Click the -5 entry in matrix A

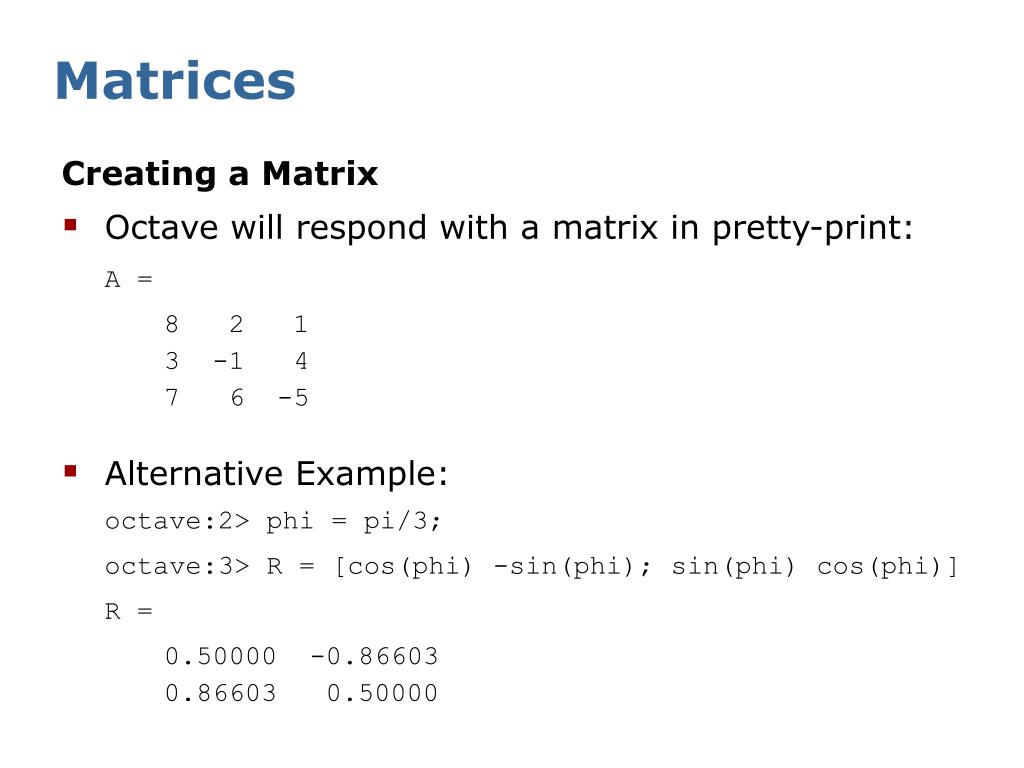pos(293,397)
